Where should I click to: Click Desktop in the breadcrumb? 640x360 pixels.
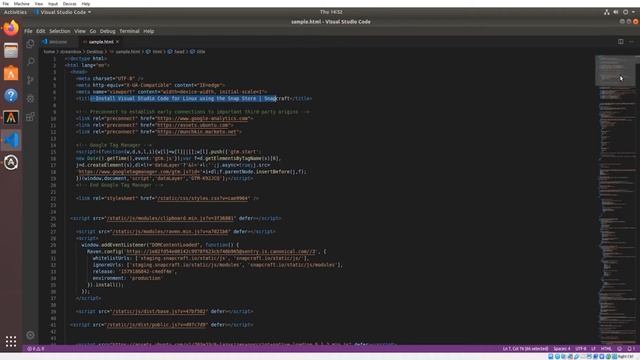coord(95,52)
